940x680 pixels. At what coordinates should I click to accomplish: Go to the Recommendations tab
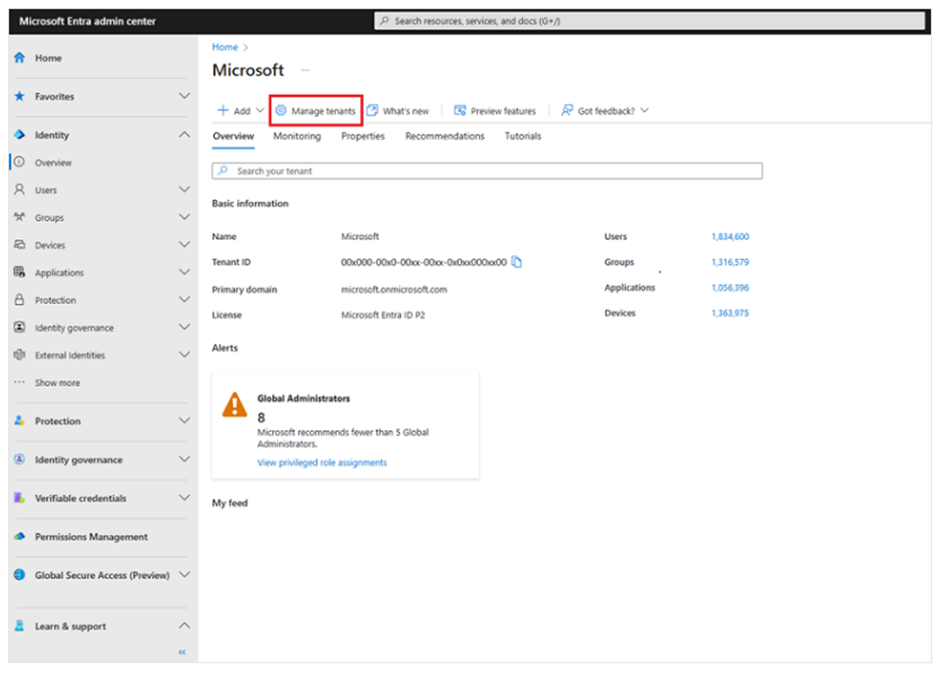point(445,136)
